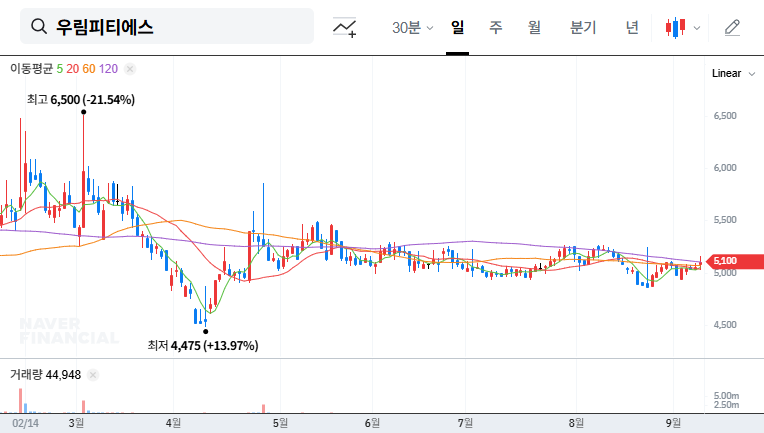The image size is (764, 433).
Task: Click the 5.00m volume axis label
Action: click(726, 395)
